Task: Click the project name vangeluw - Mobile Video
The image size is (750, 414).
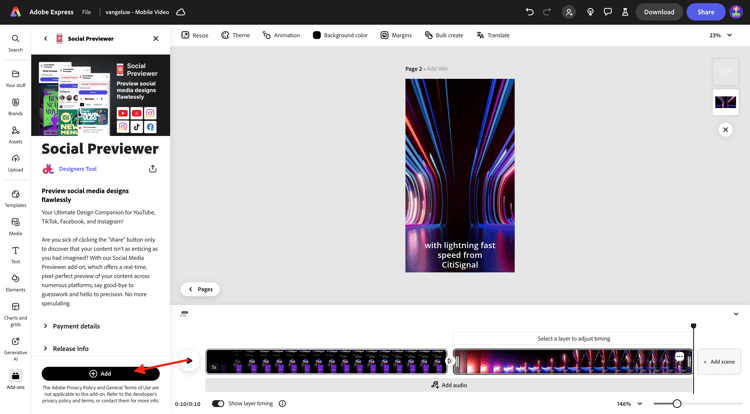Action: point(137,12)
